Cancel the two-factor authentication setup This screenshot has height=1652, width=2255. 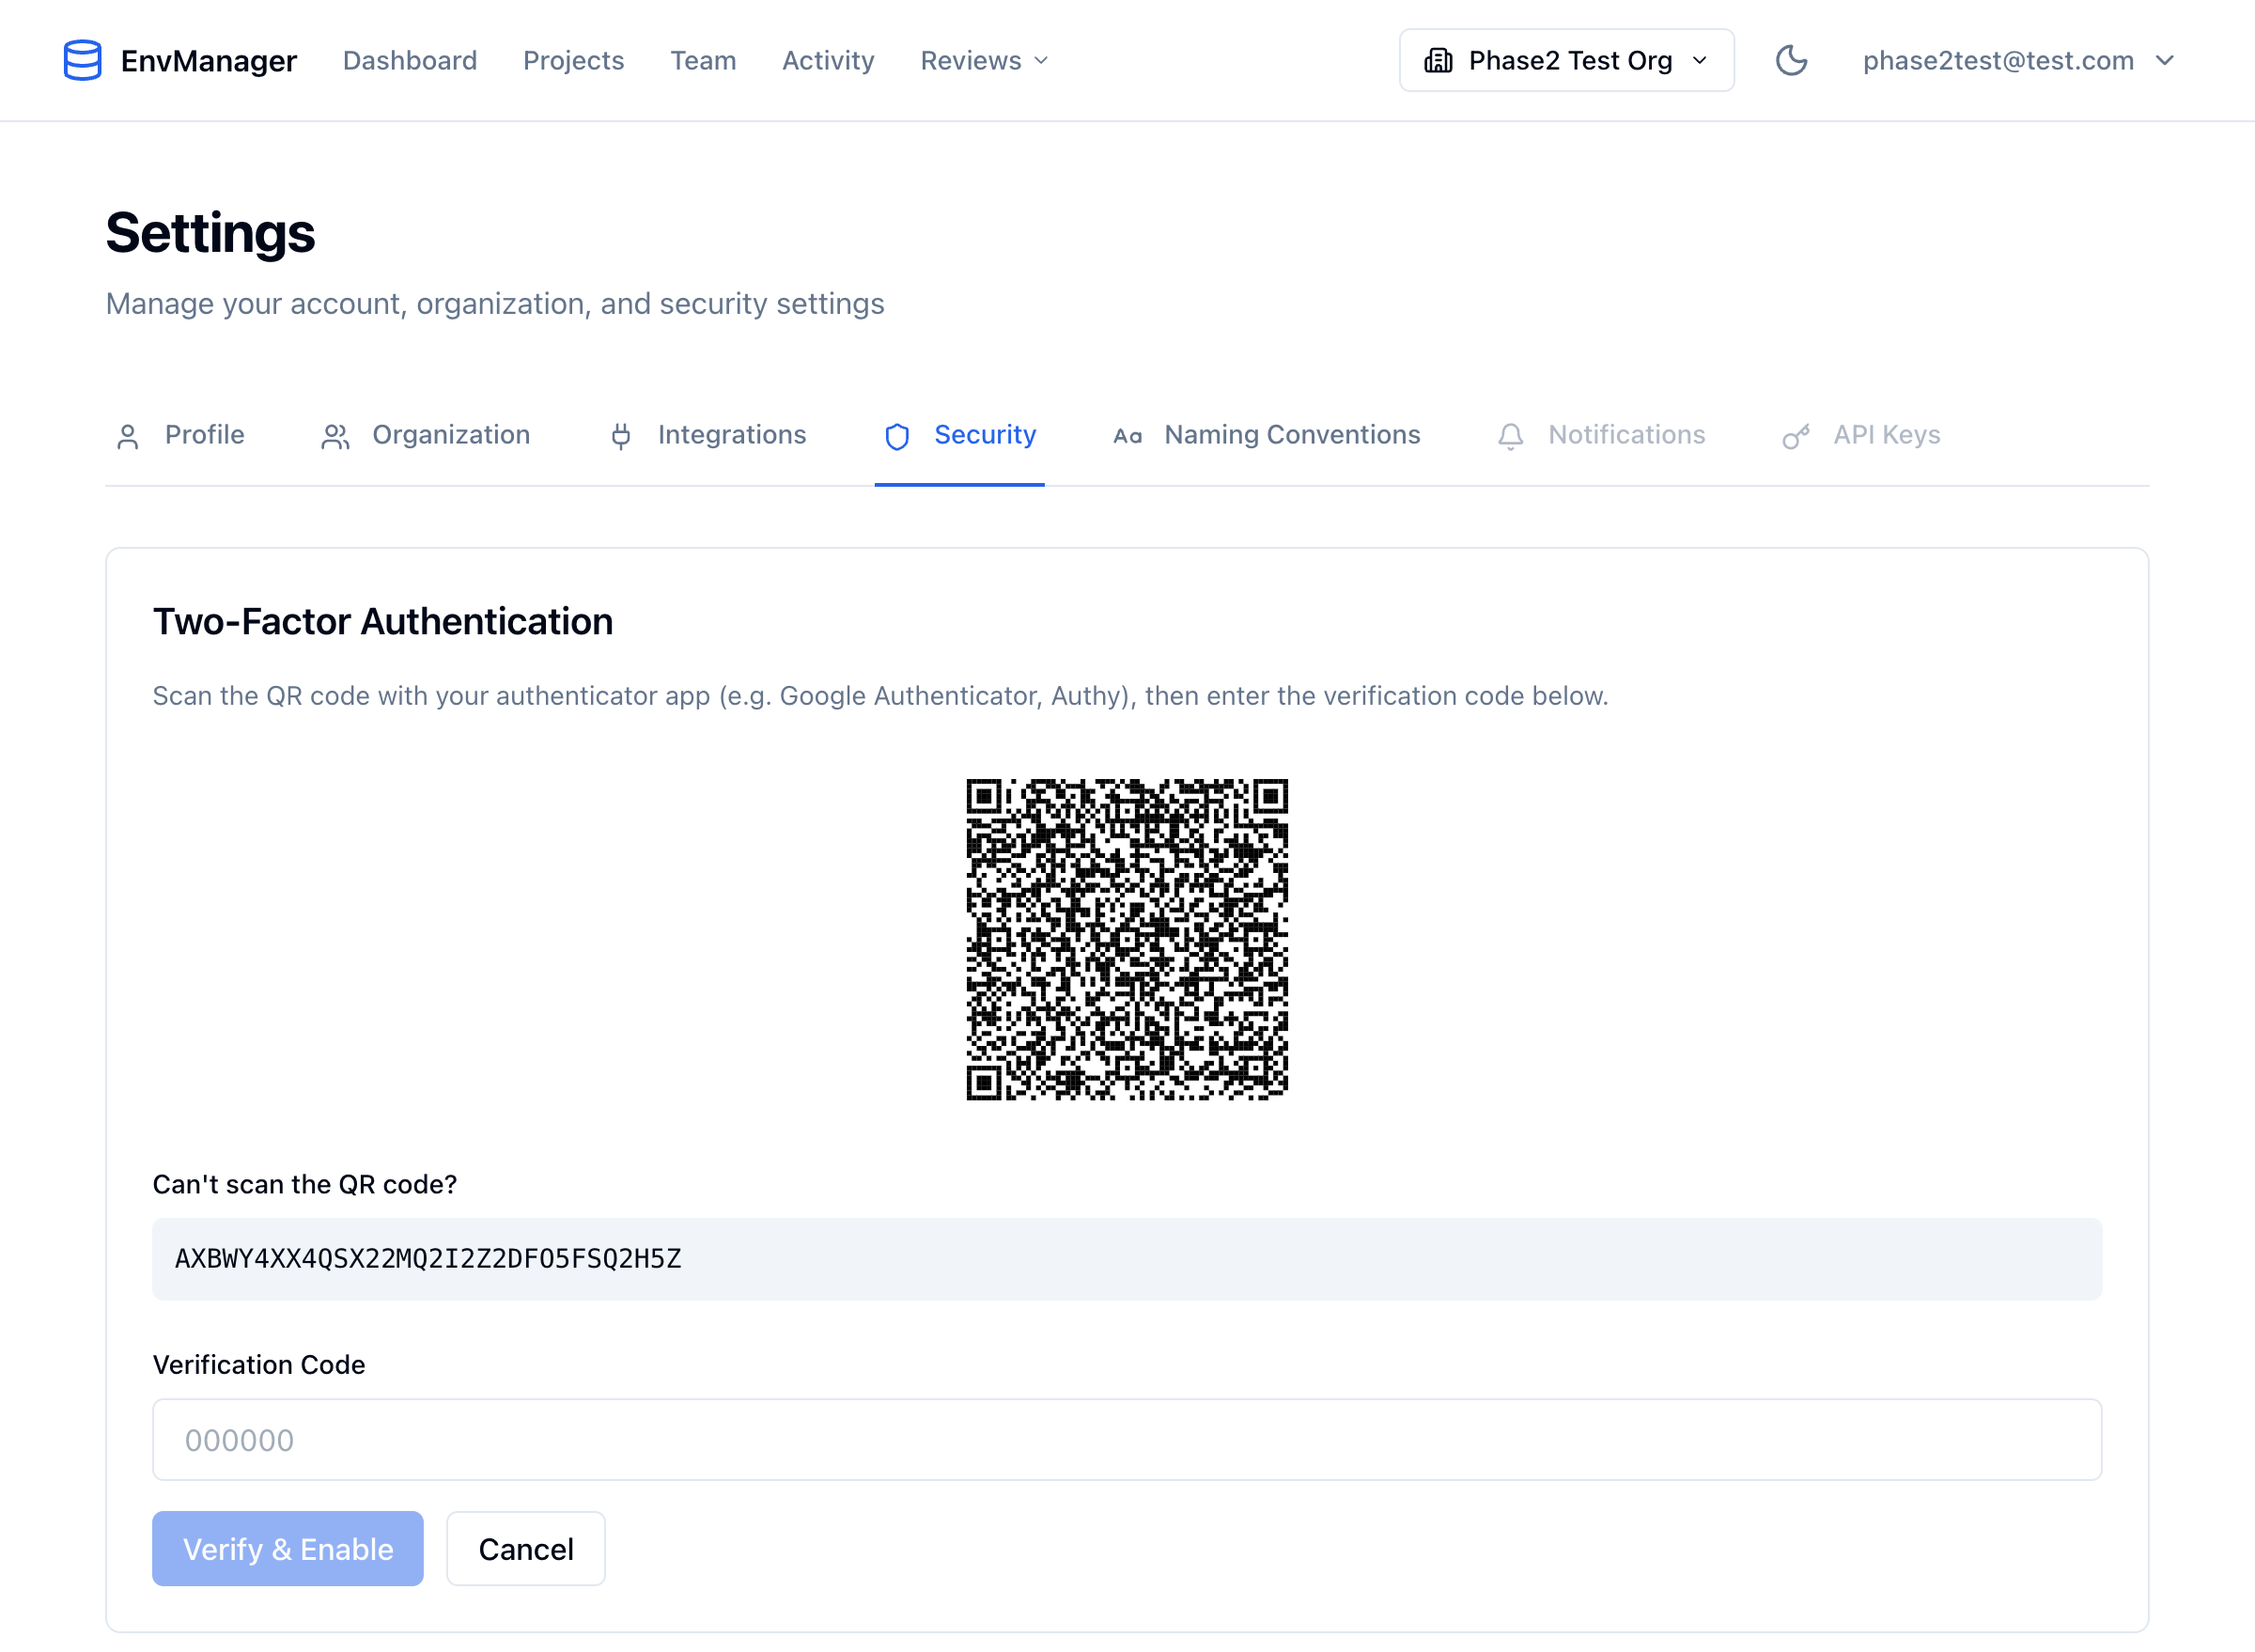[x=525, y=1548]
